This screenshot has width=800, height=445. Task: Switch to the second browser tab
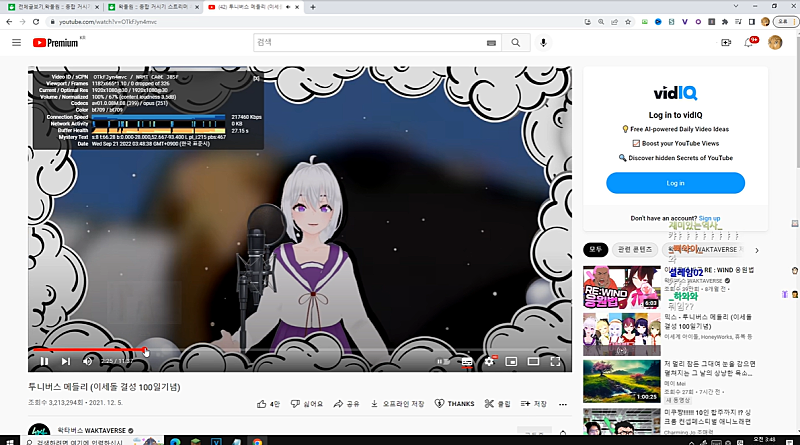click(x=153, y=7)
